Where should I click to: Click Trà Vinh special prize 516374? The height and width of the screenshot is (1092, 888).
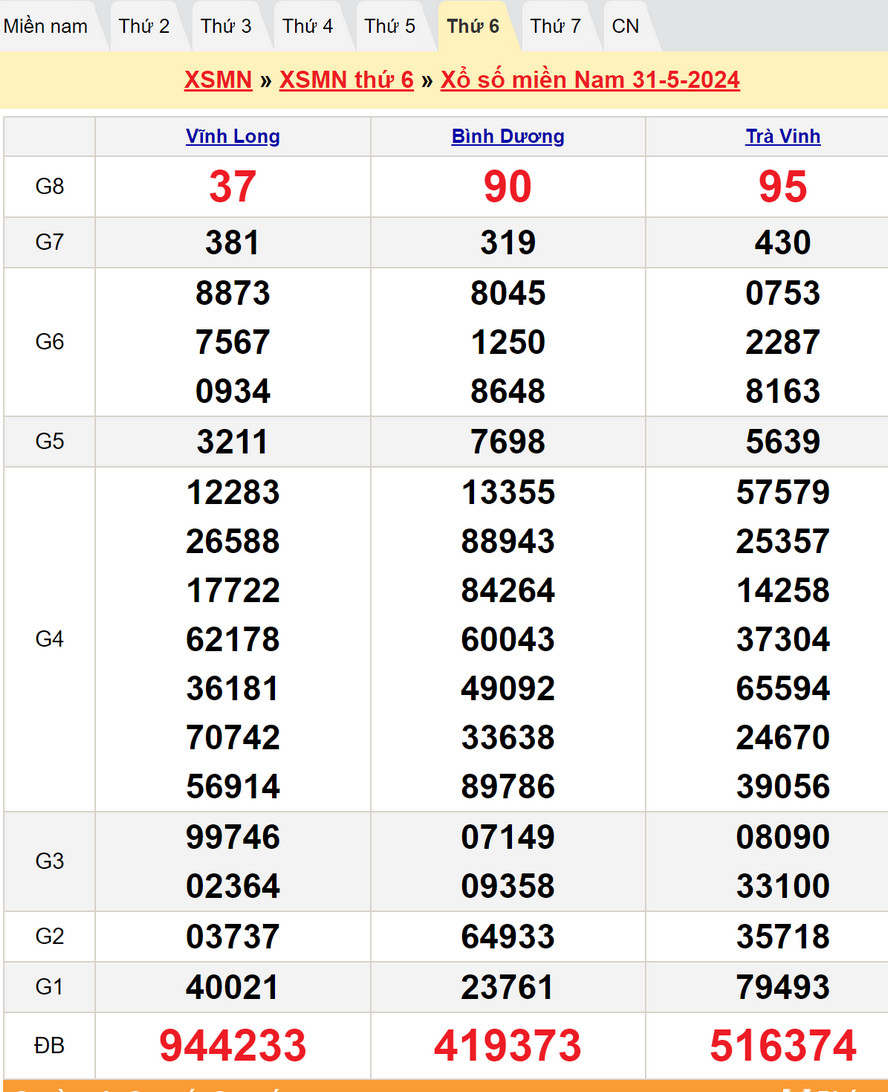click(x=783, y=1046)
